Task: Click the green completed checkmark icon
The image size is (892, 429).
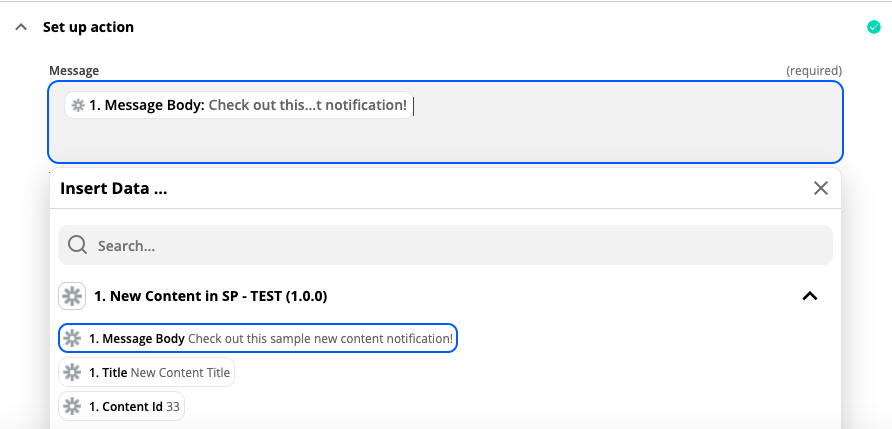Action: tap(873, 27)
